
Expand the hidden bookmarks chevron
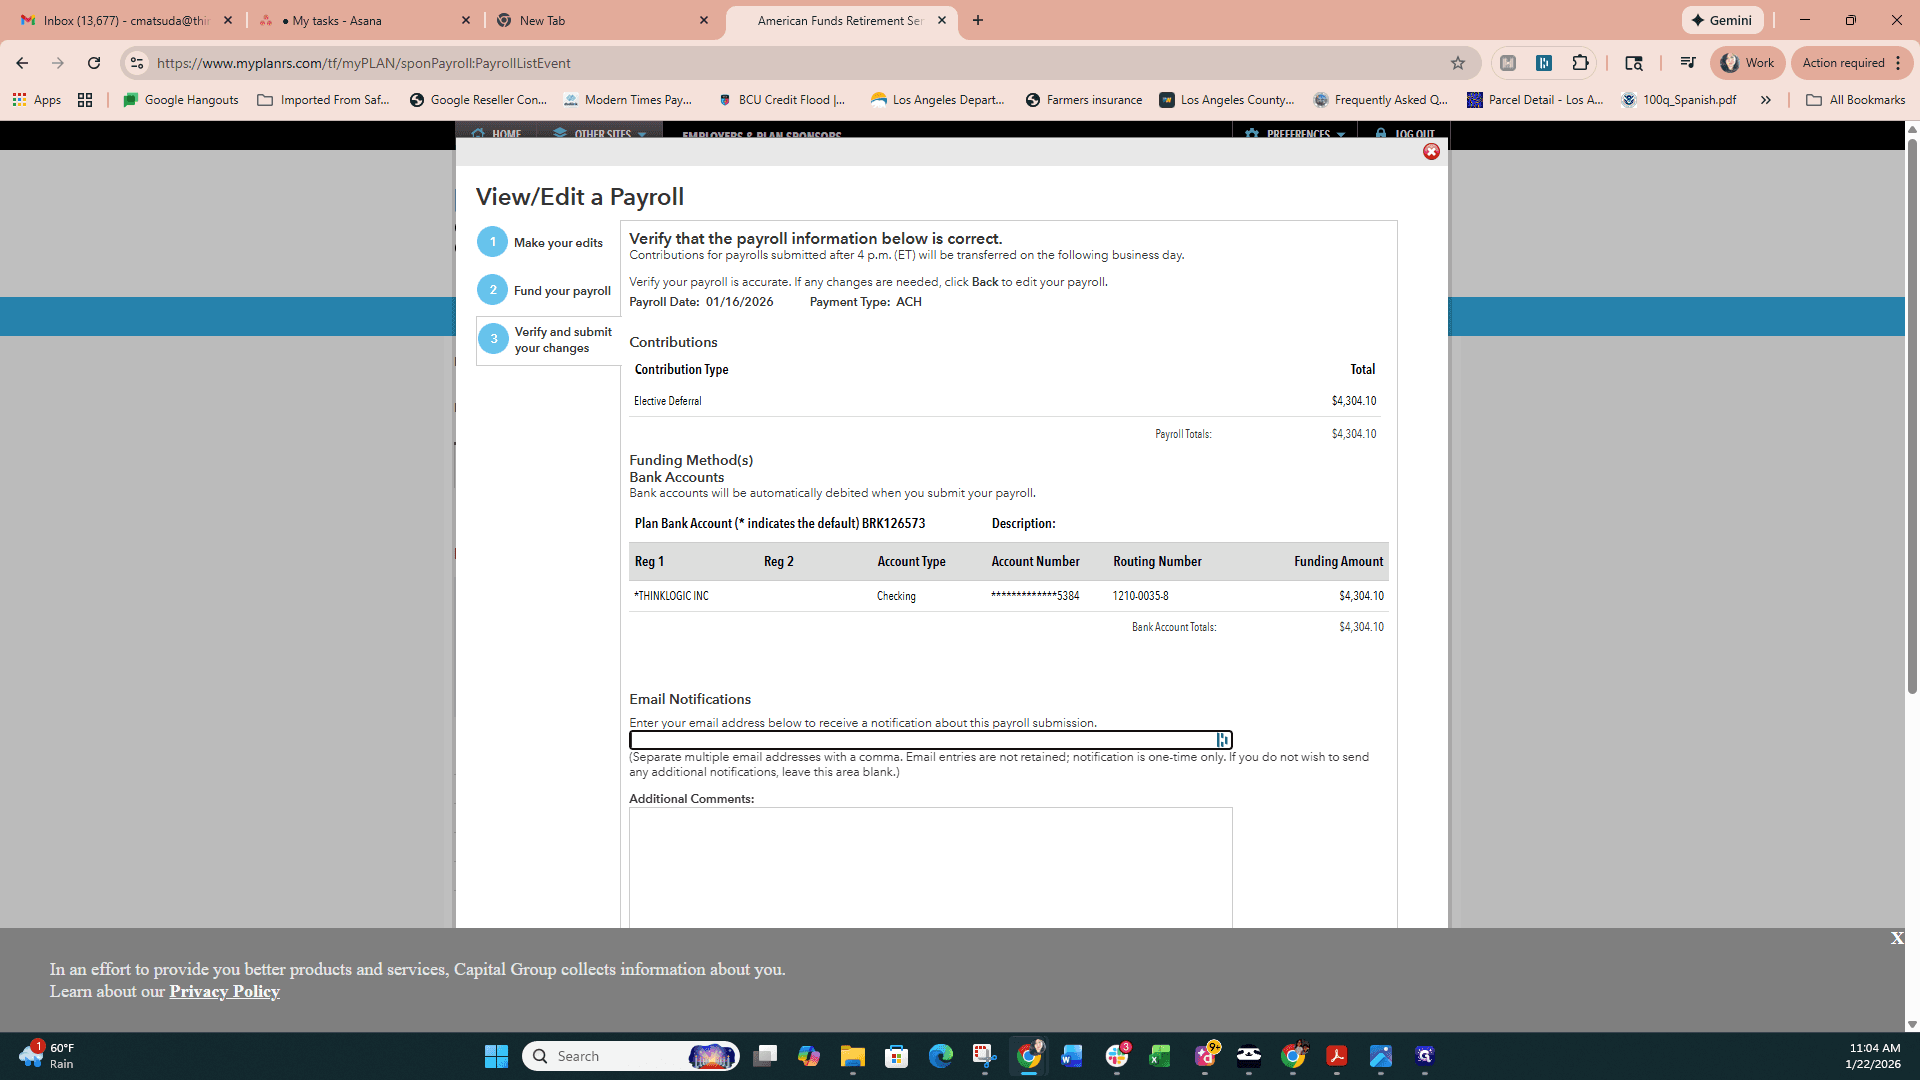pos(1766,100)
